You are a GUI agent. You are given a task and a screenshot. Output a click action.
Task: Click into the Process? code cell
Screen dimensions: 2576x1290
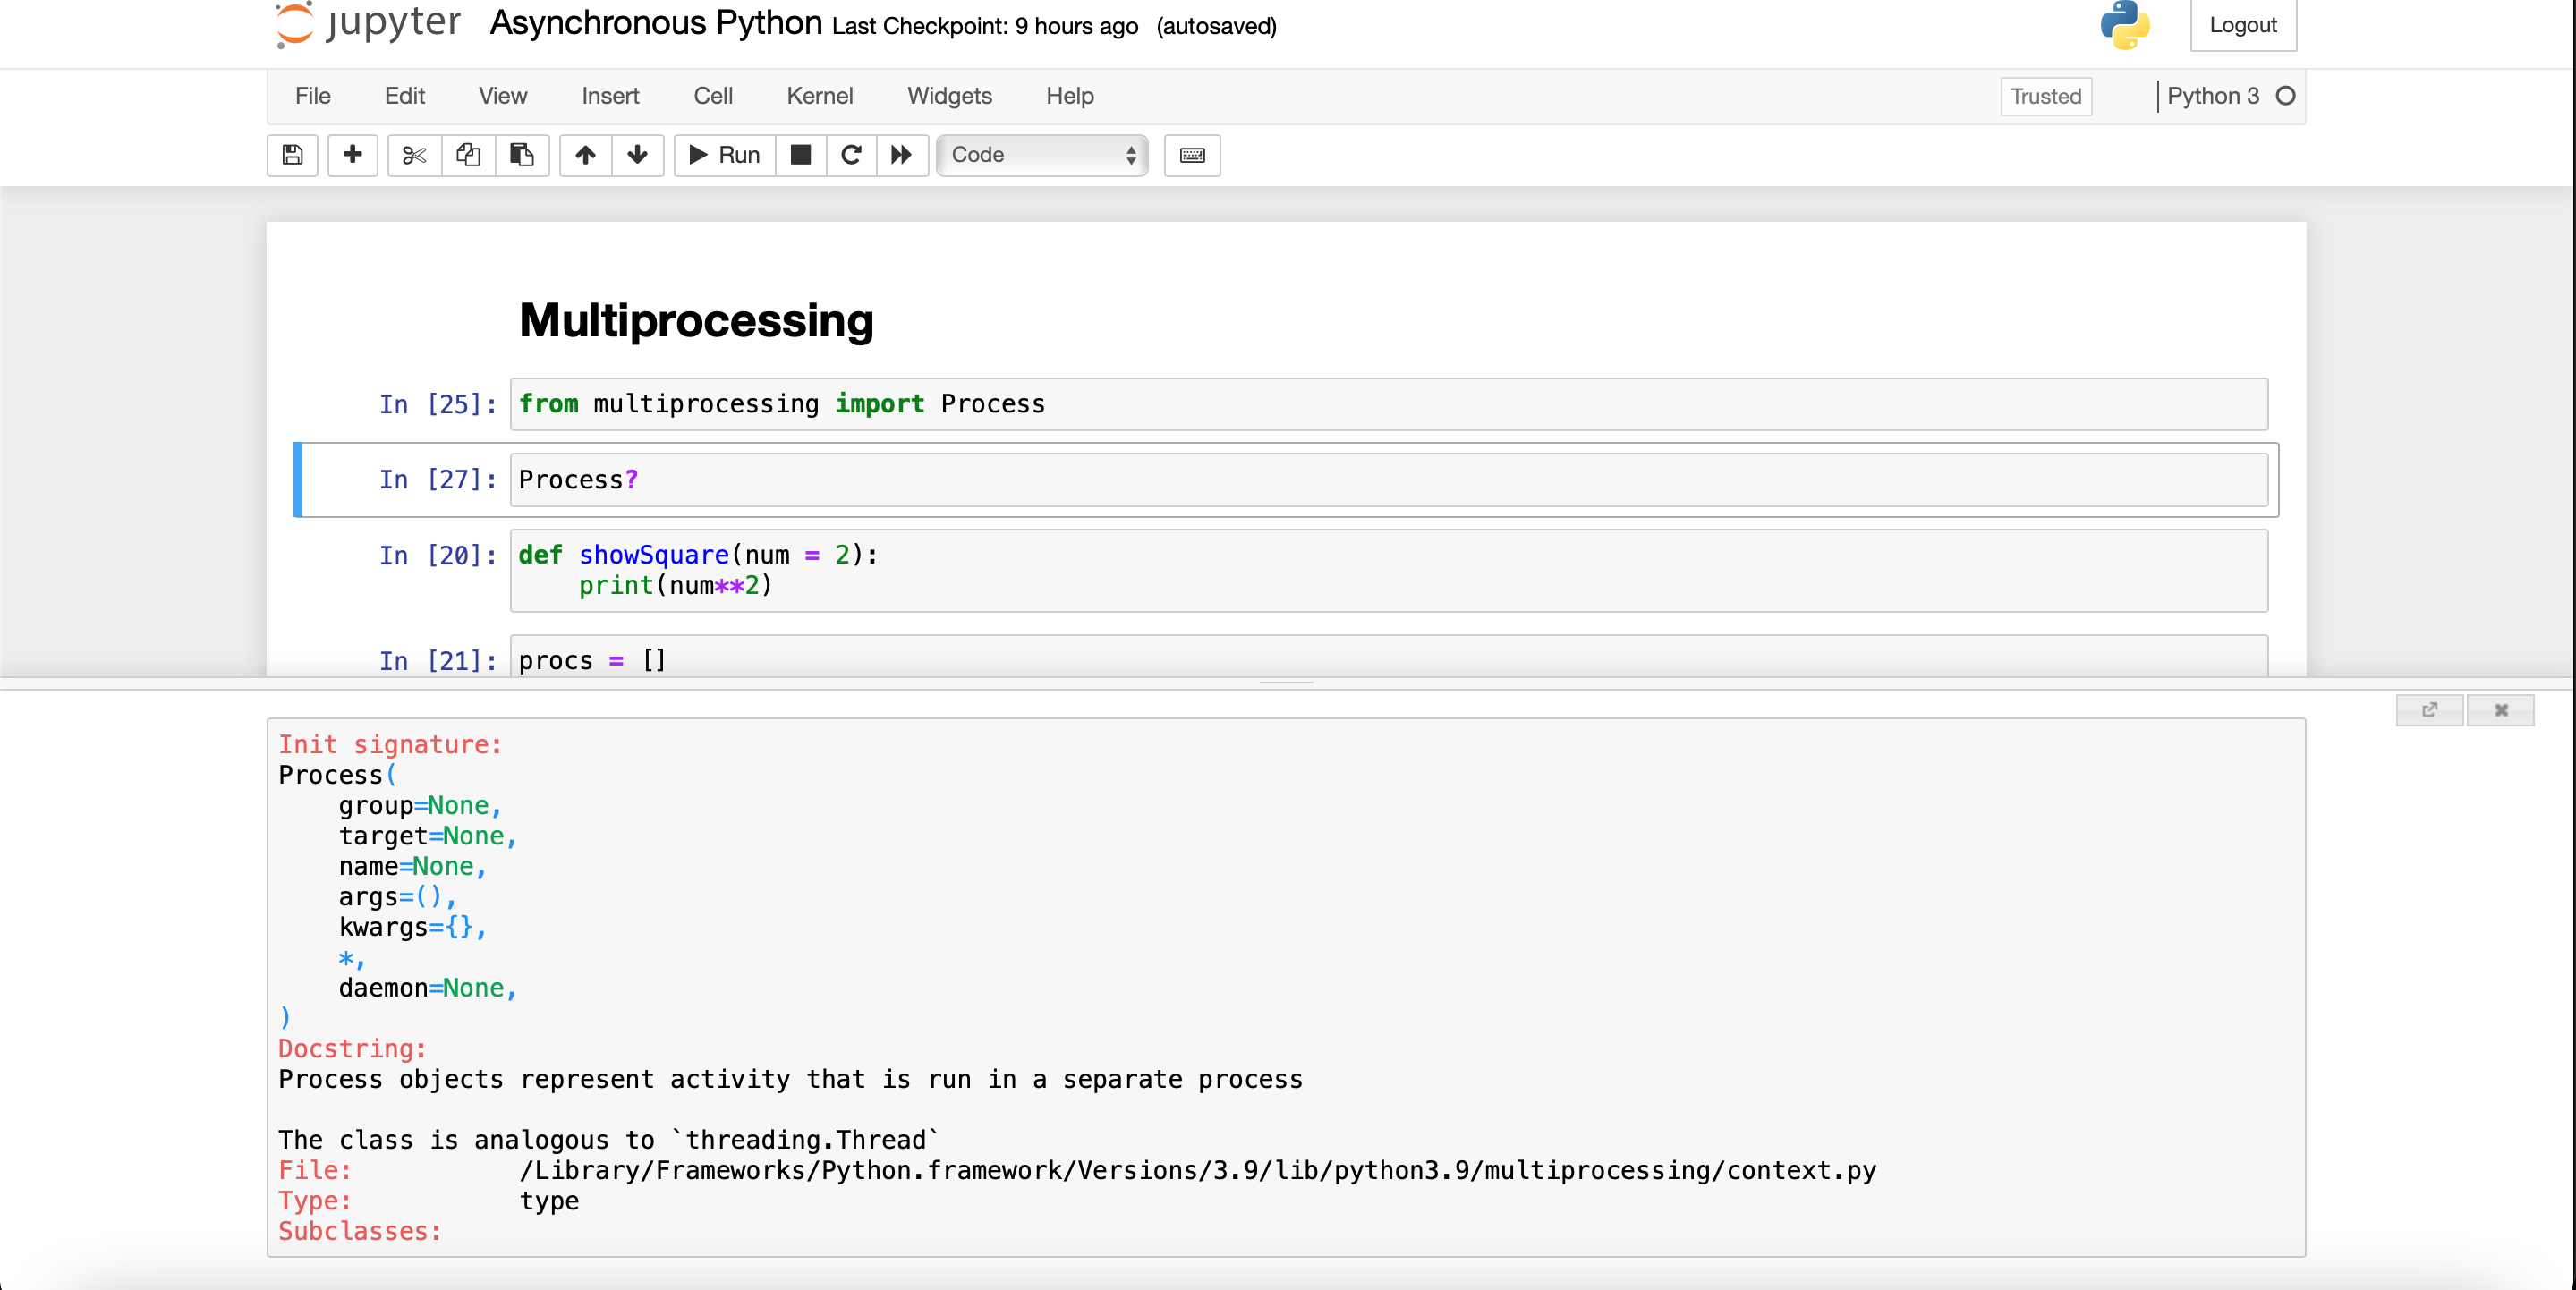1388,480
